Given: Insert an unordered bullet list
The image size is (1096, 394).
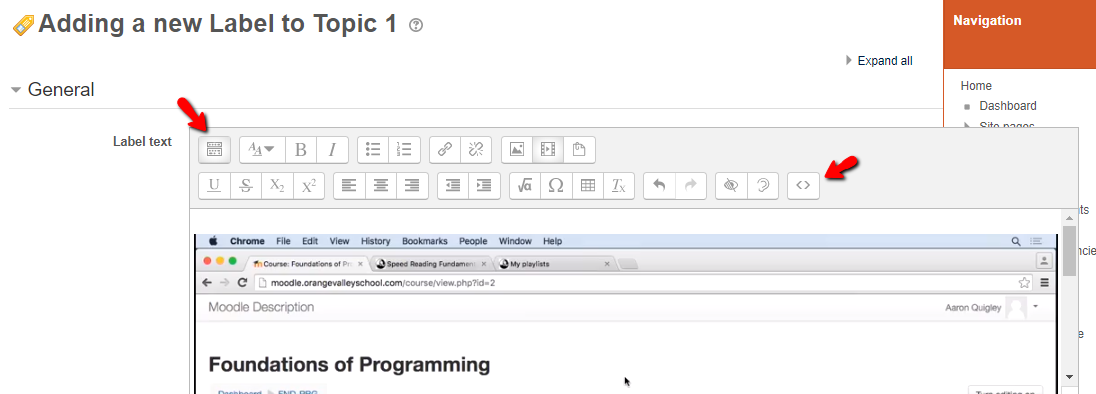Looking at the screenshot, I should 373,149.
